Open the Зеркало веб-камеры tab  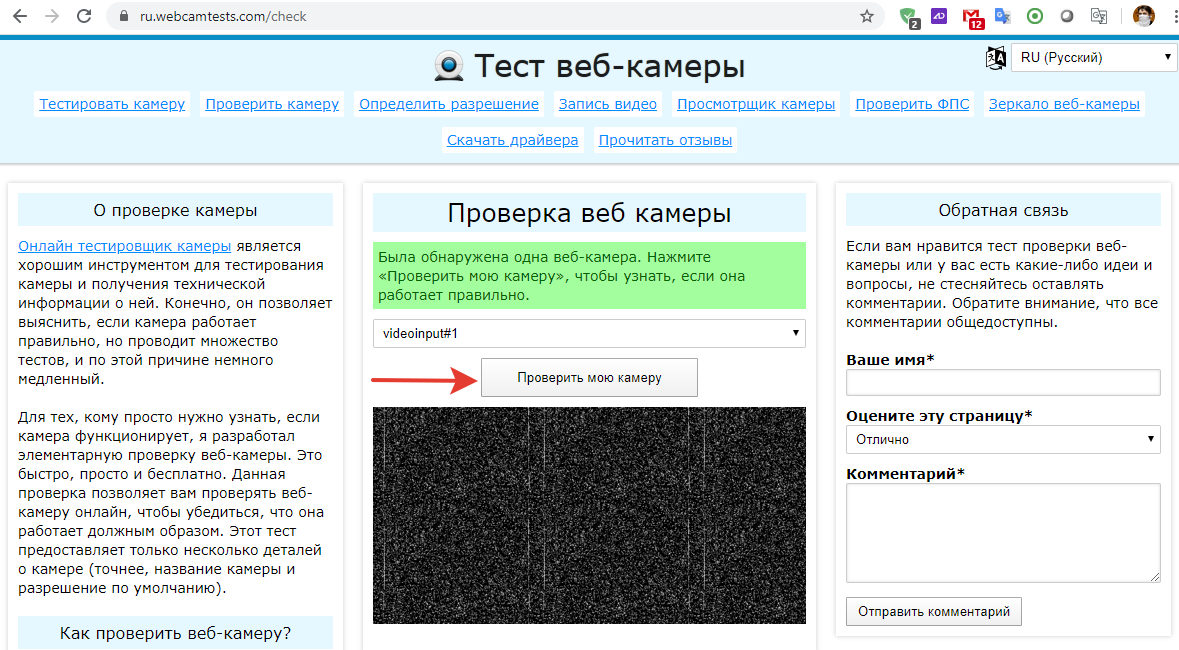1064,103
